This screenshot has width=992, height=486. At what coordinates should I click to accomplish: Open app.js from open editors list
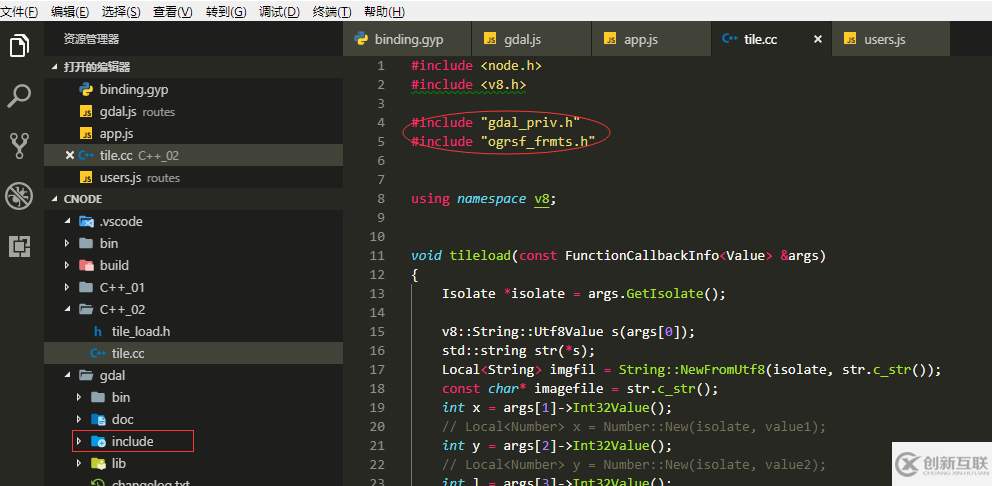pyautogui.click(x=194, y=134)
